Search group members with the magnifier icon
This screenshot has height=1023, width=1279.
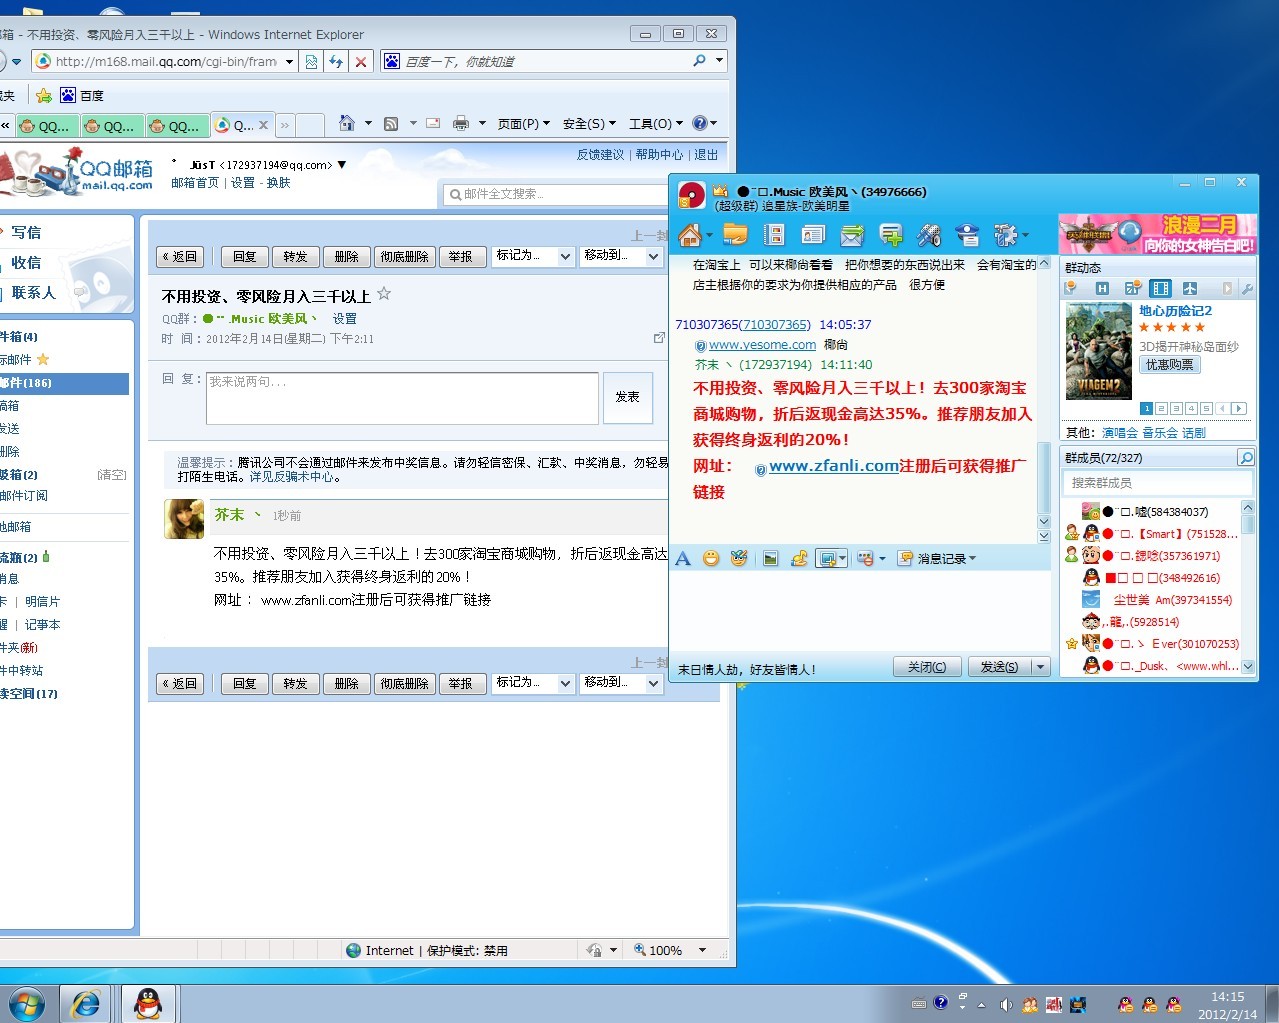pyautogui.click(x=1246, y=457)
